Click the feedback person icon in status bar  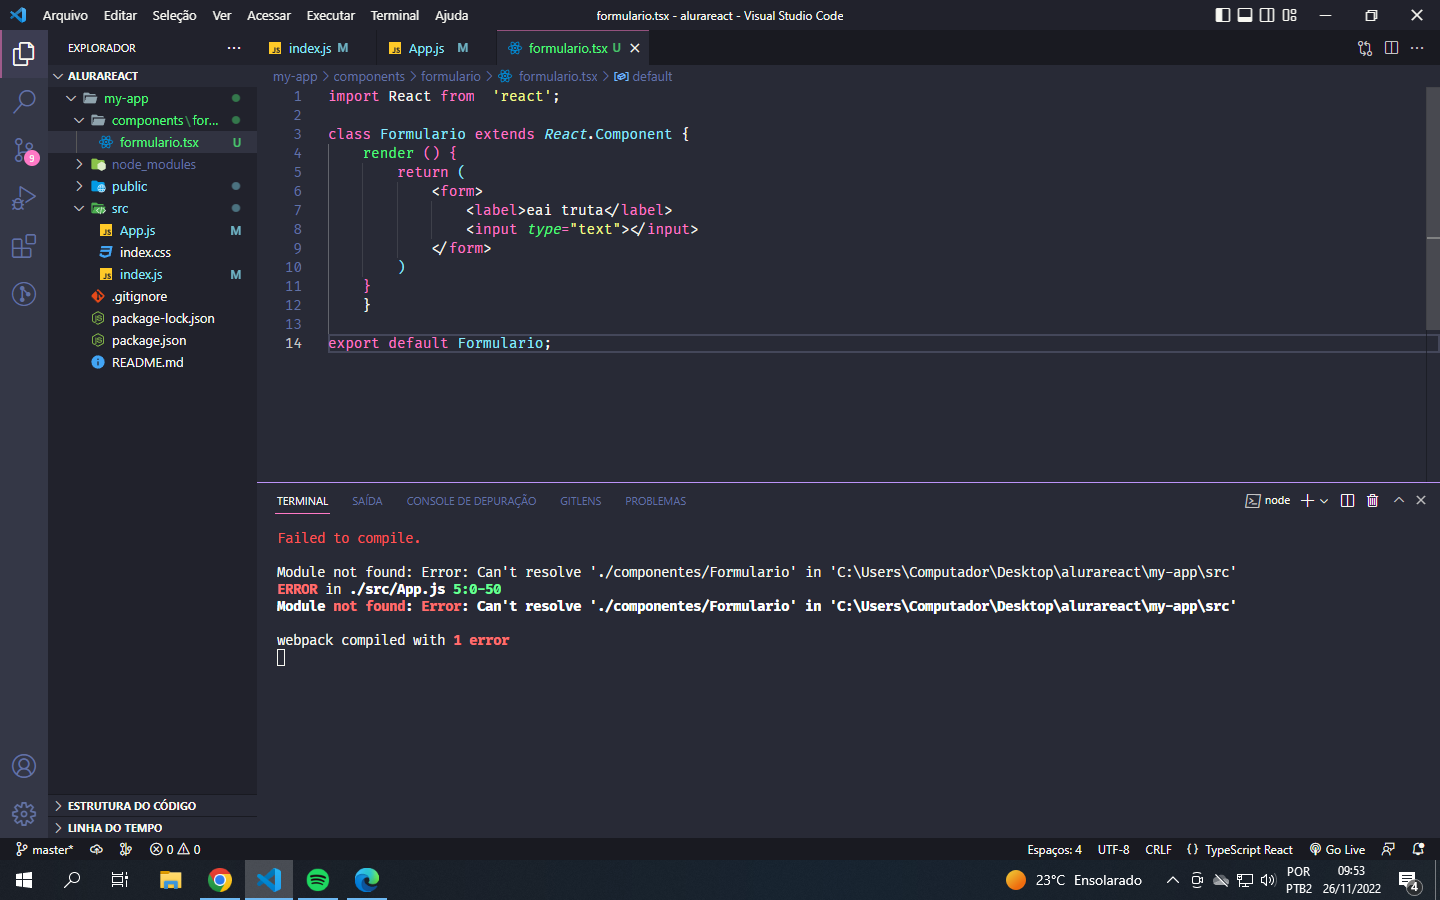pyautogui.click(x=1388, y=849)
